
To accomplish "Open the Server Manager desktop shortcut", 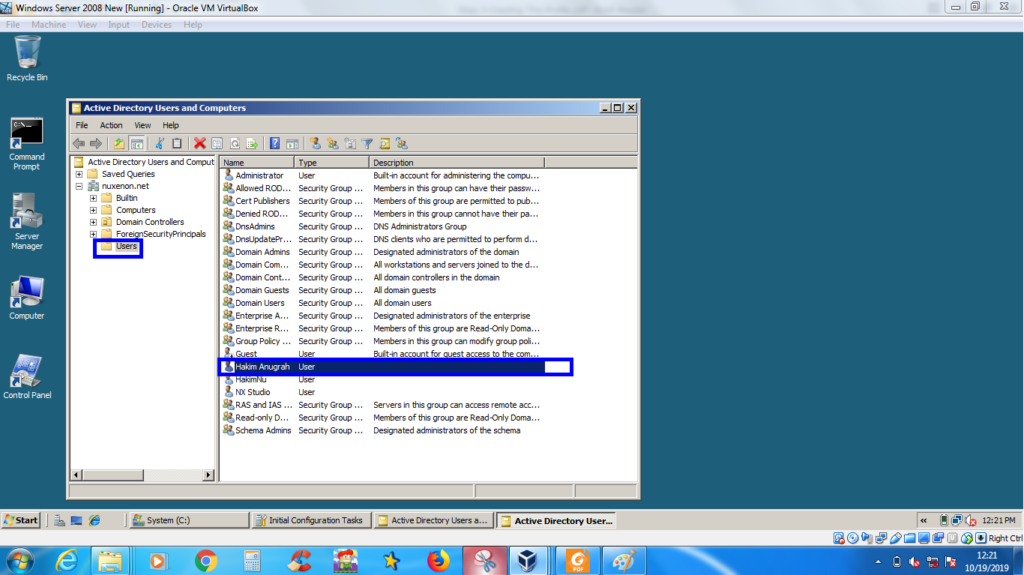I will coord(27,222).
